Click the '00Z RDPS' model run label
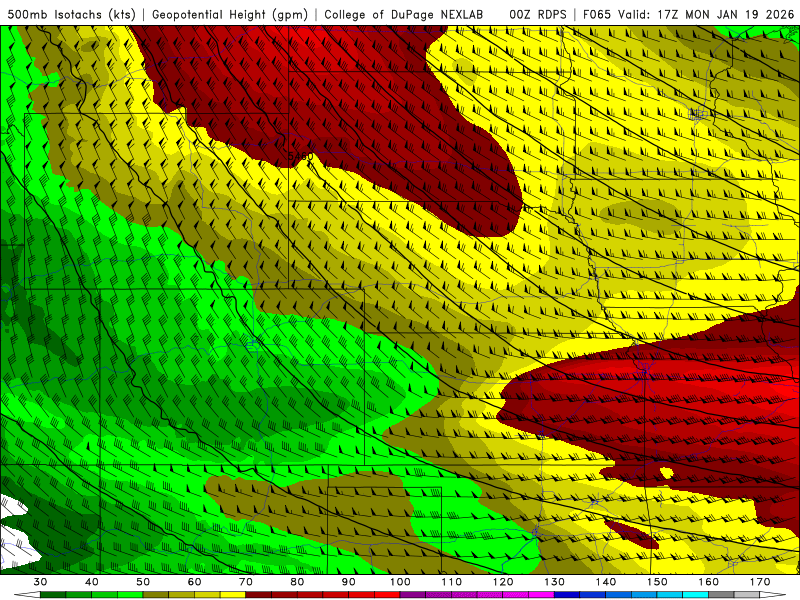800x600 pixels. 537,14
